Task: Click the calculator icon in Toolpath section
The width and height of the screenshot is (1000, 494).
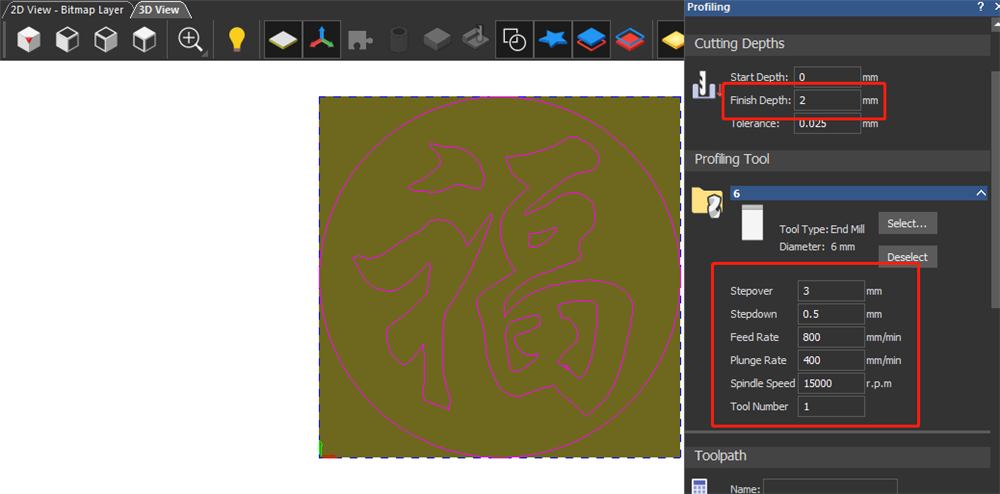Action: [700, 487]
